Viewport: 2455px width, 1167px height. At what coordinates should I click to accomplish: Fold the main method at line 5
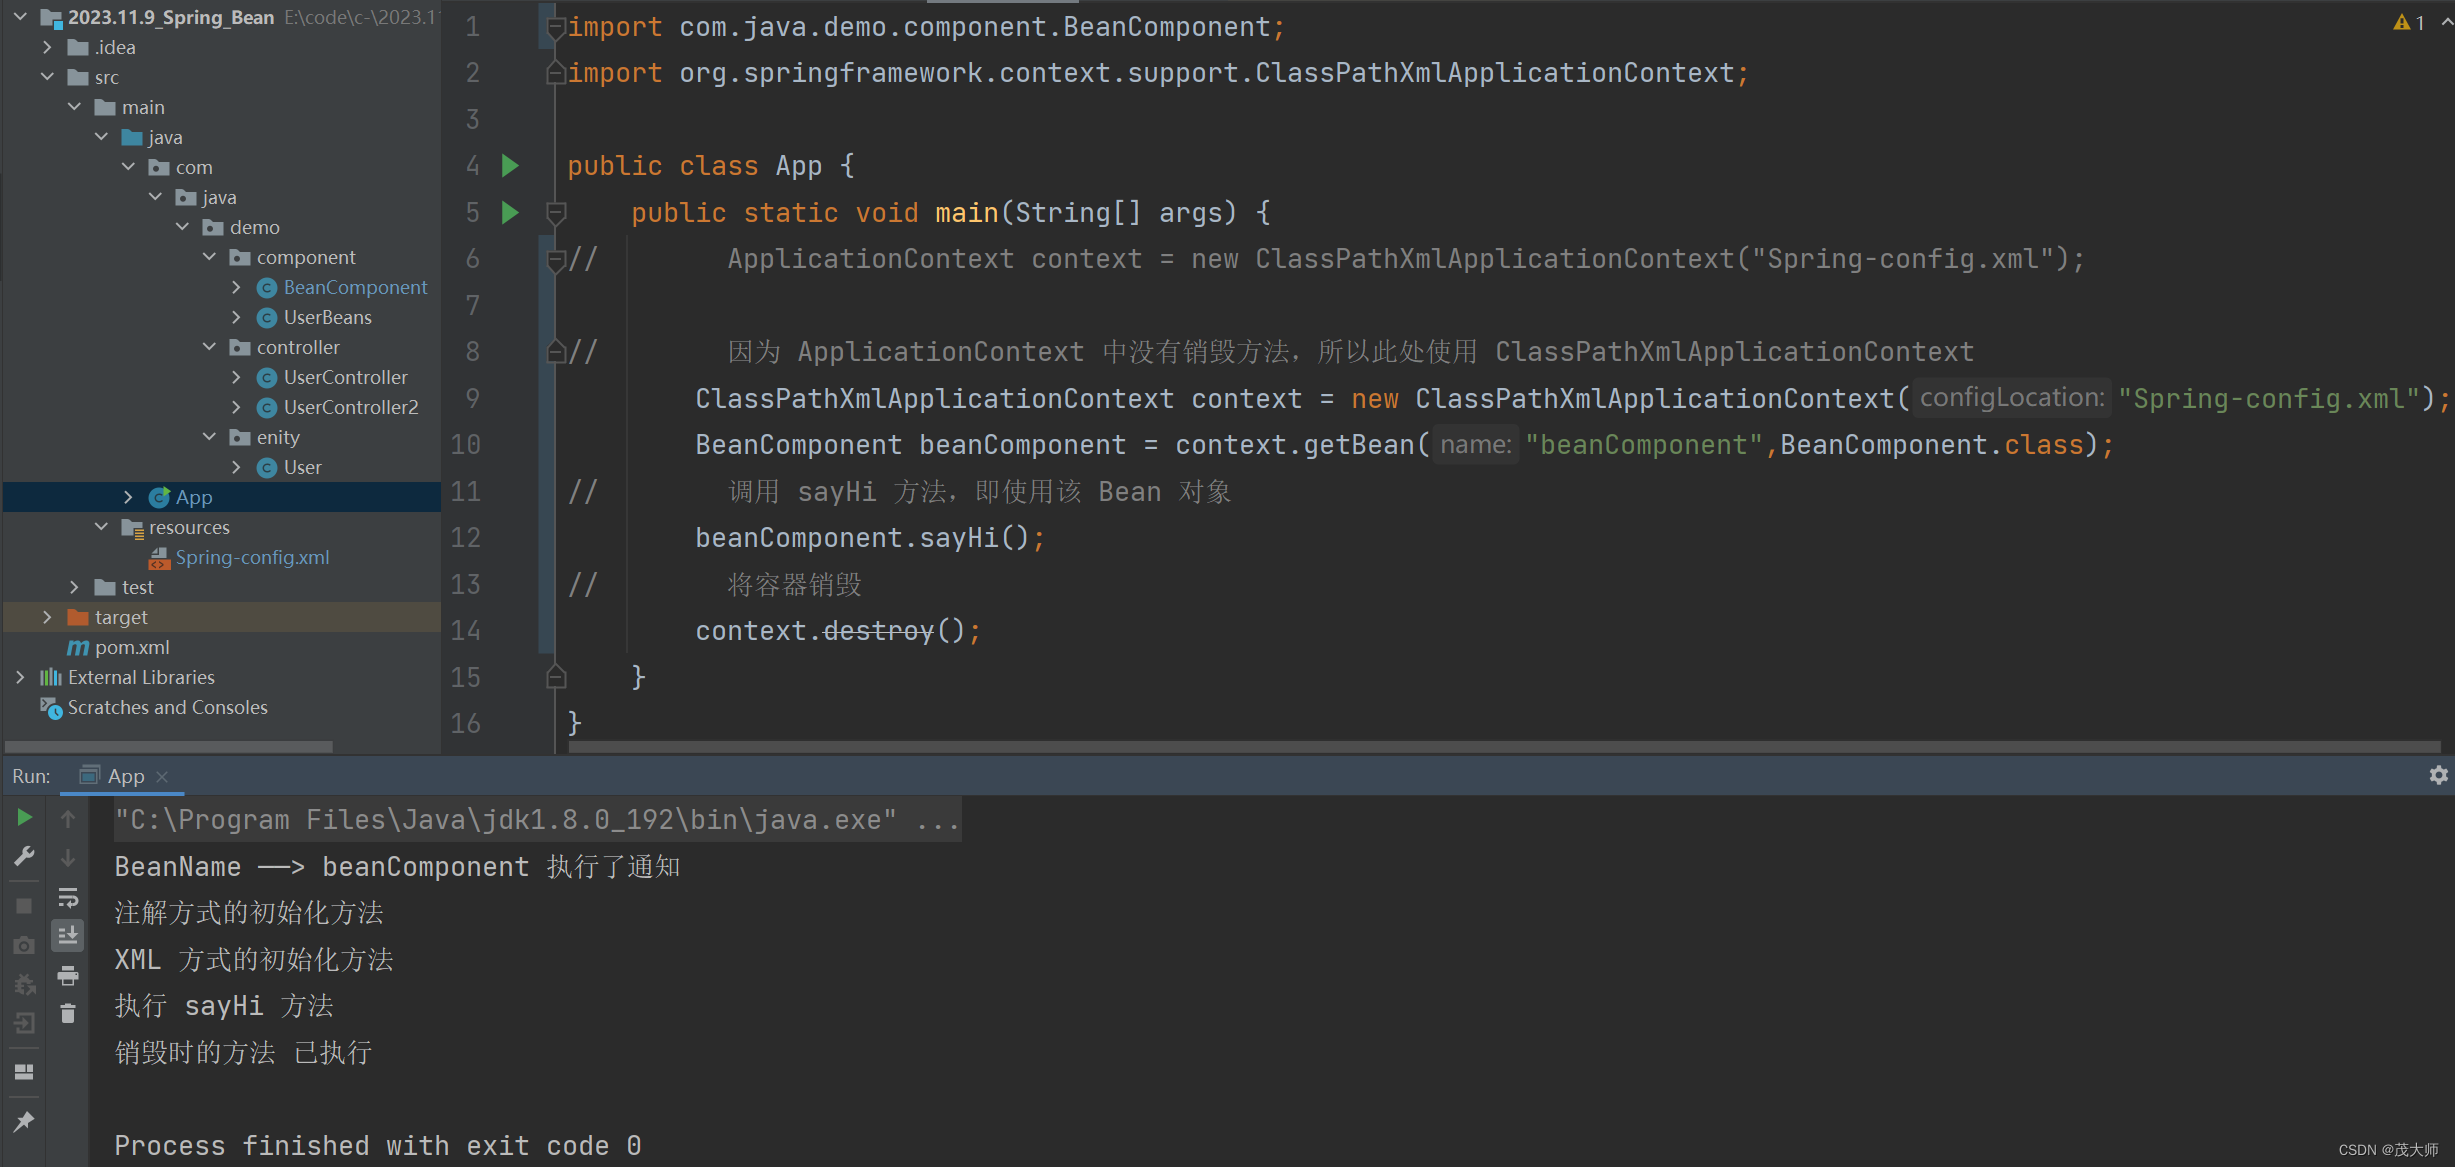[x=557, y=213]
